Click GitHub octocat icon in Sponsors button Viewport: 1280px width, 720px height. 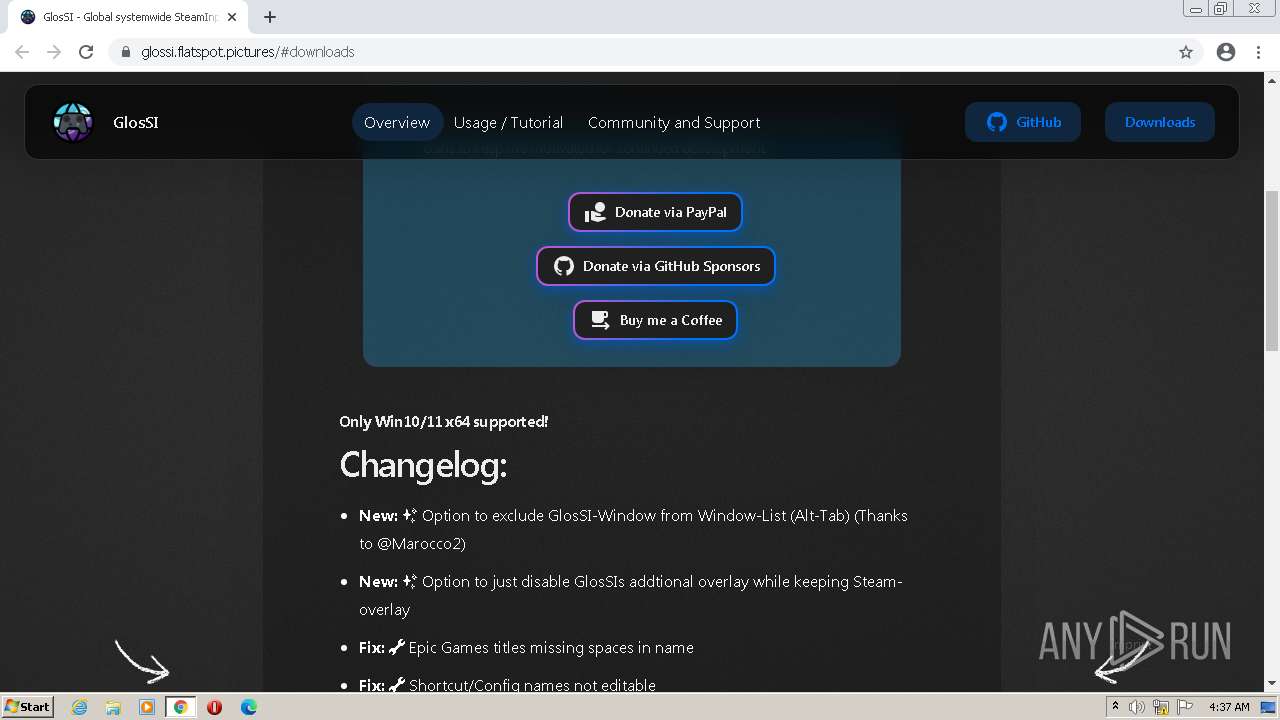(x=564, y=266)
